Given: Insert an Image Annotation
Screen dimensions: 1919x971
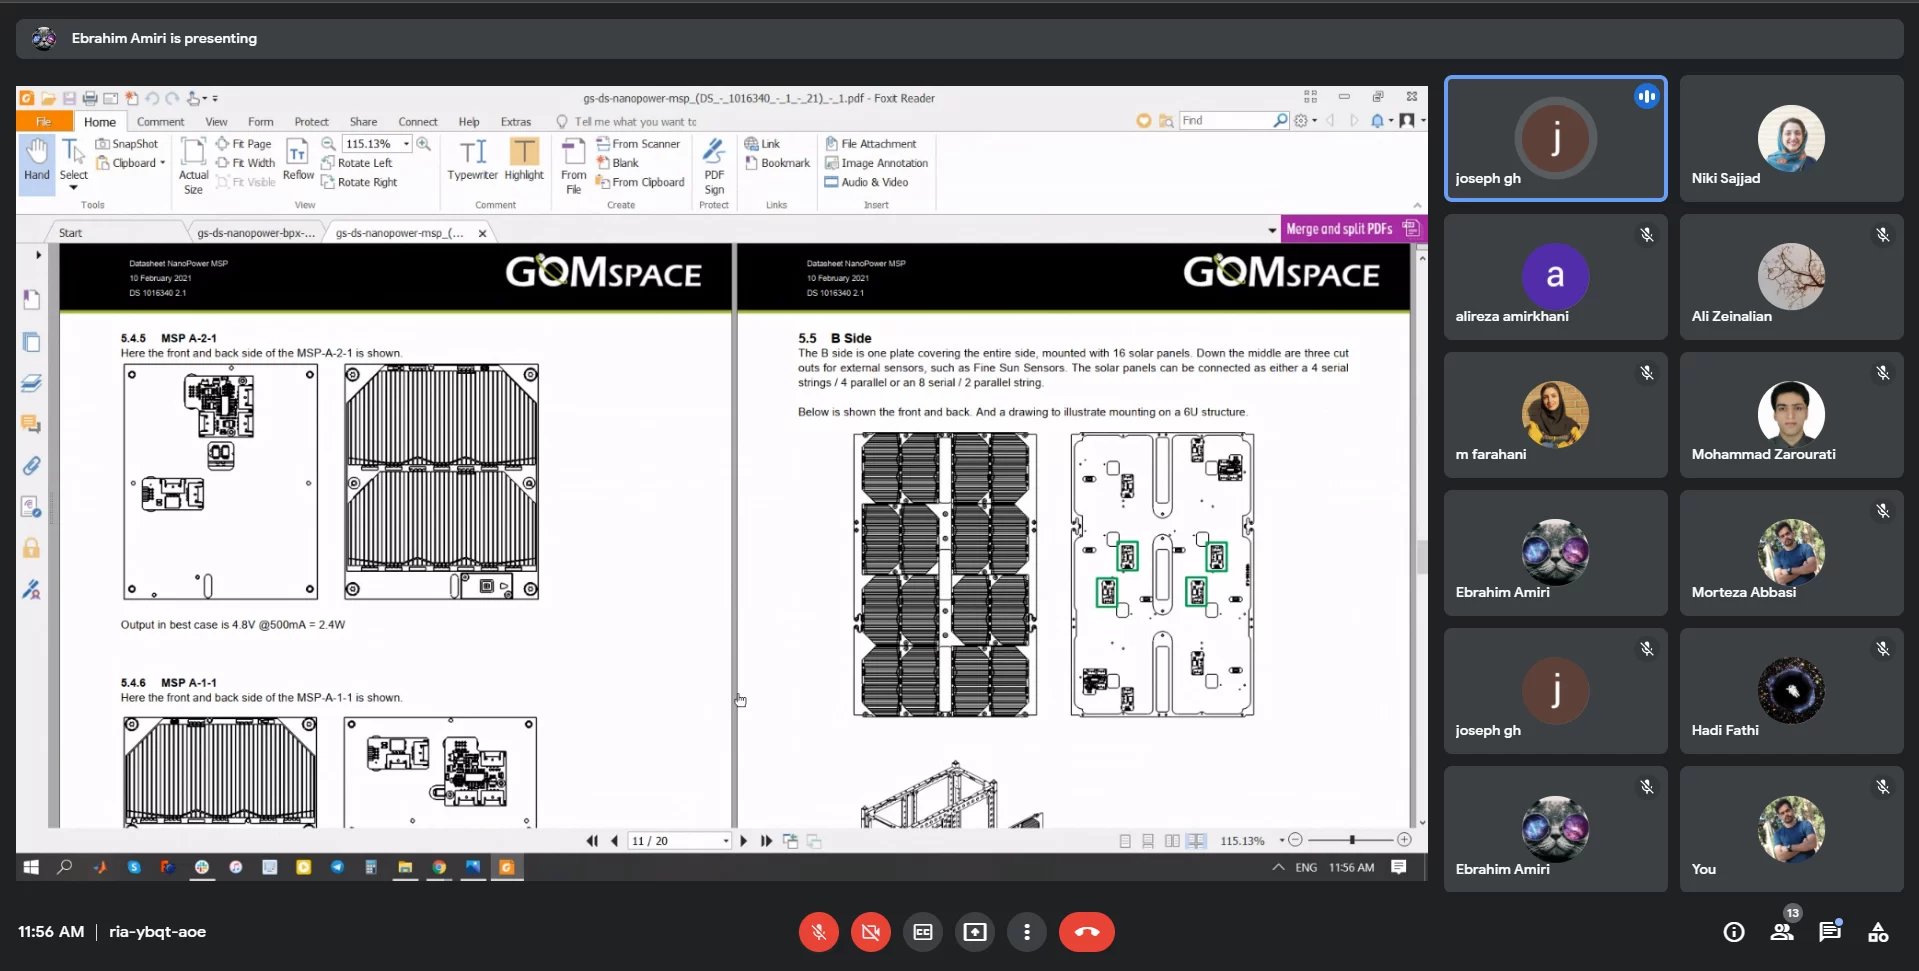Looking at the screenshot, I should point(876,163).
